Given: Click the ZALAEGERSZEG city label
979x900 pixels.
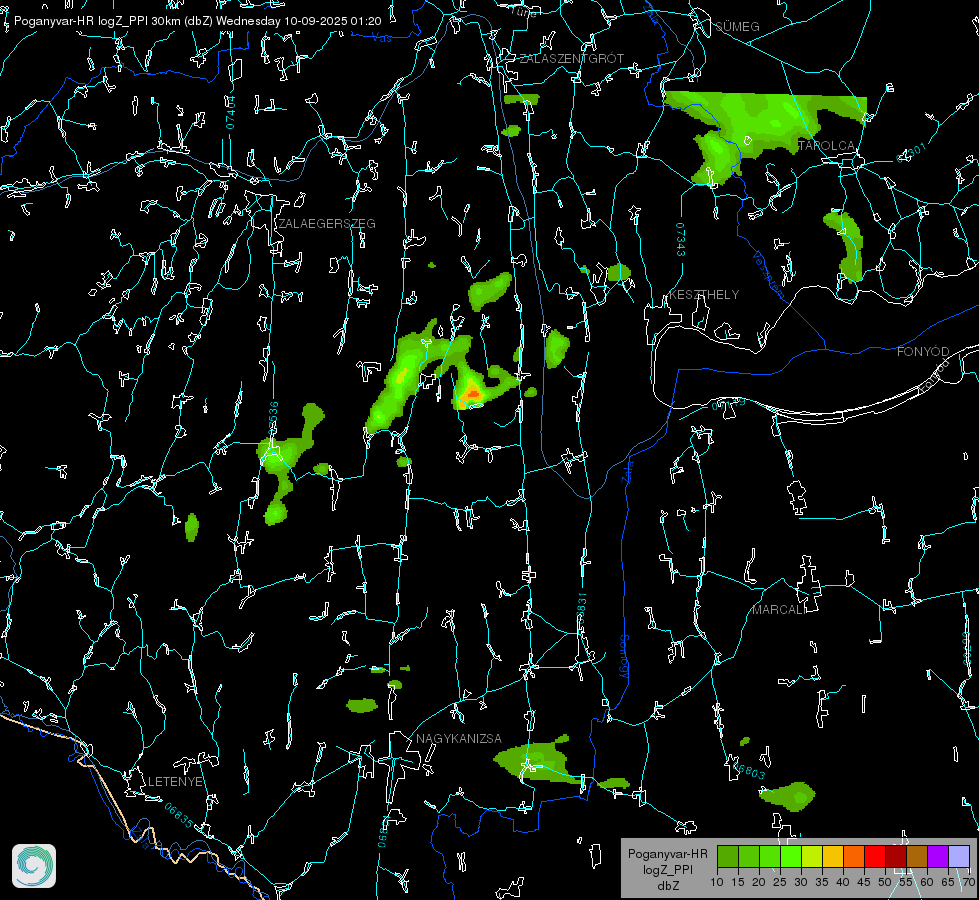Looking at the screenshot, I should (327, 224).
